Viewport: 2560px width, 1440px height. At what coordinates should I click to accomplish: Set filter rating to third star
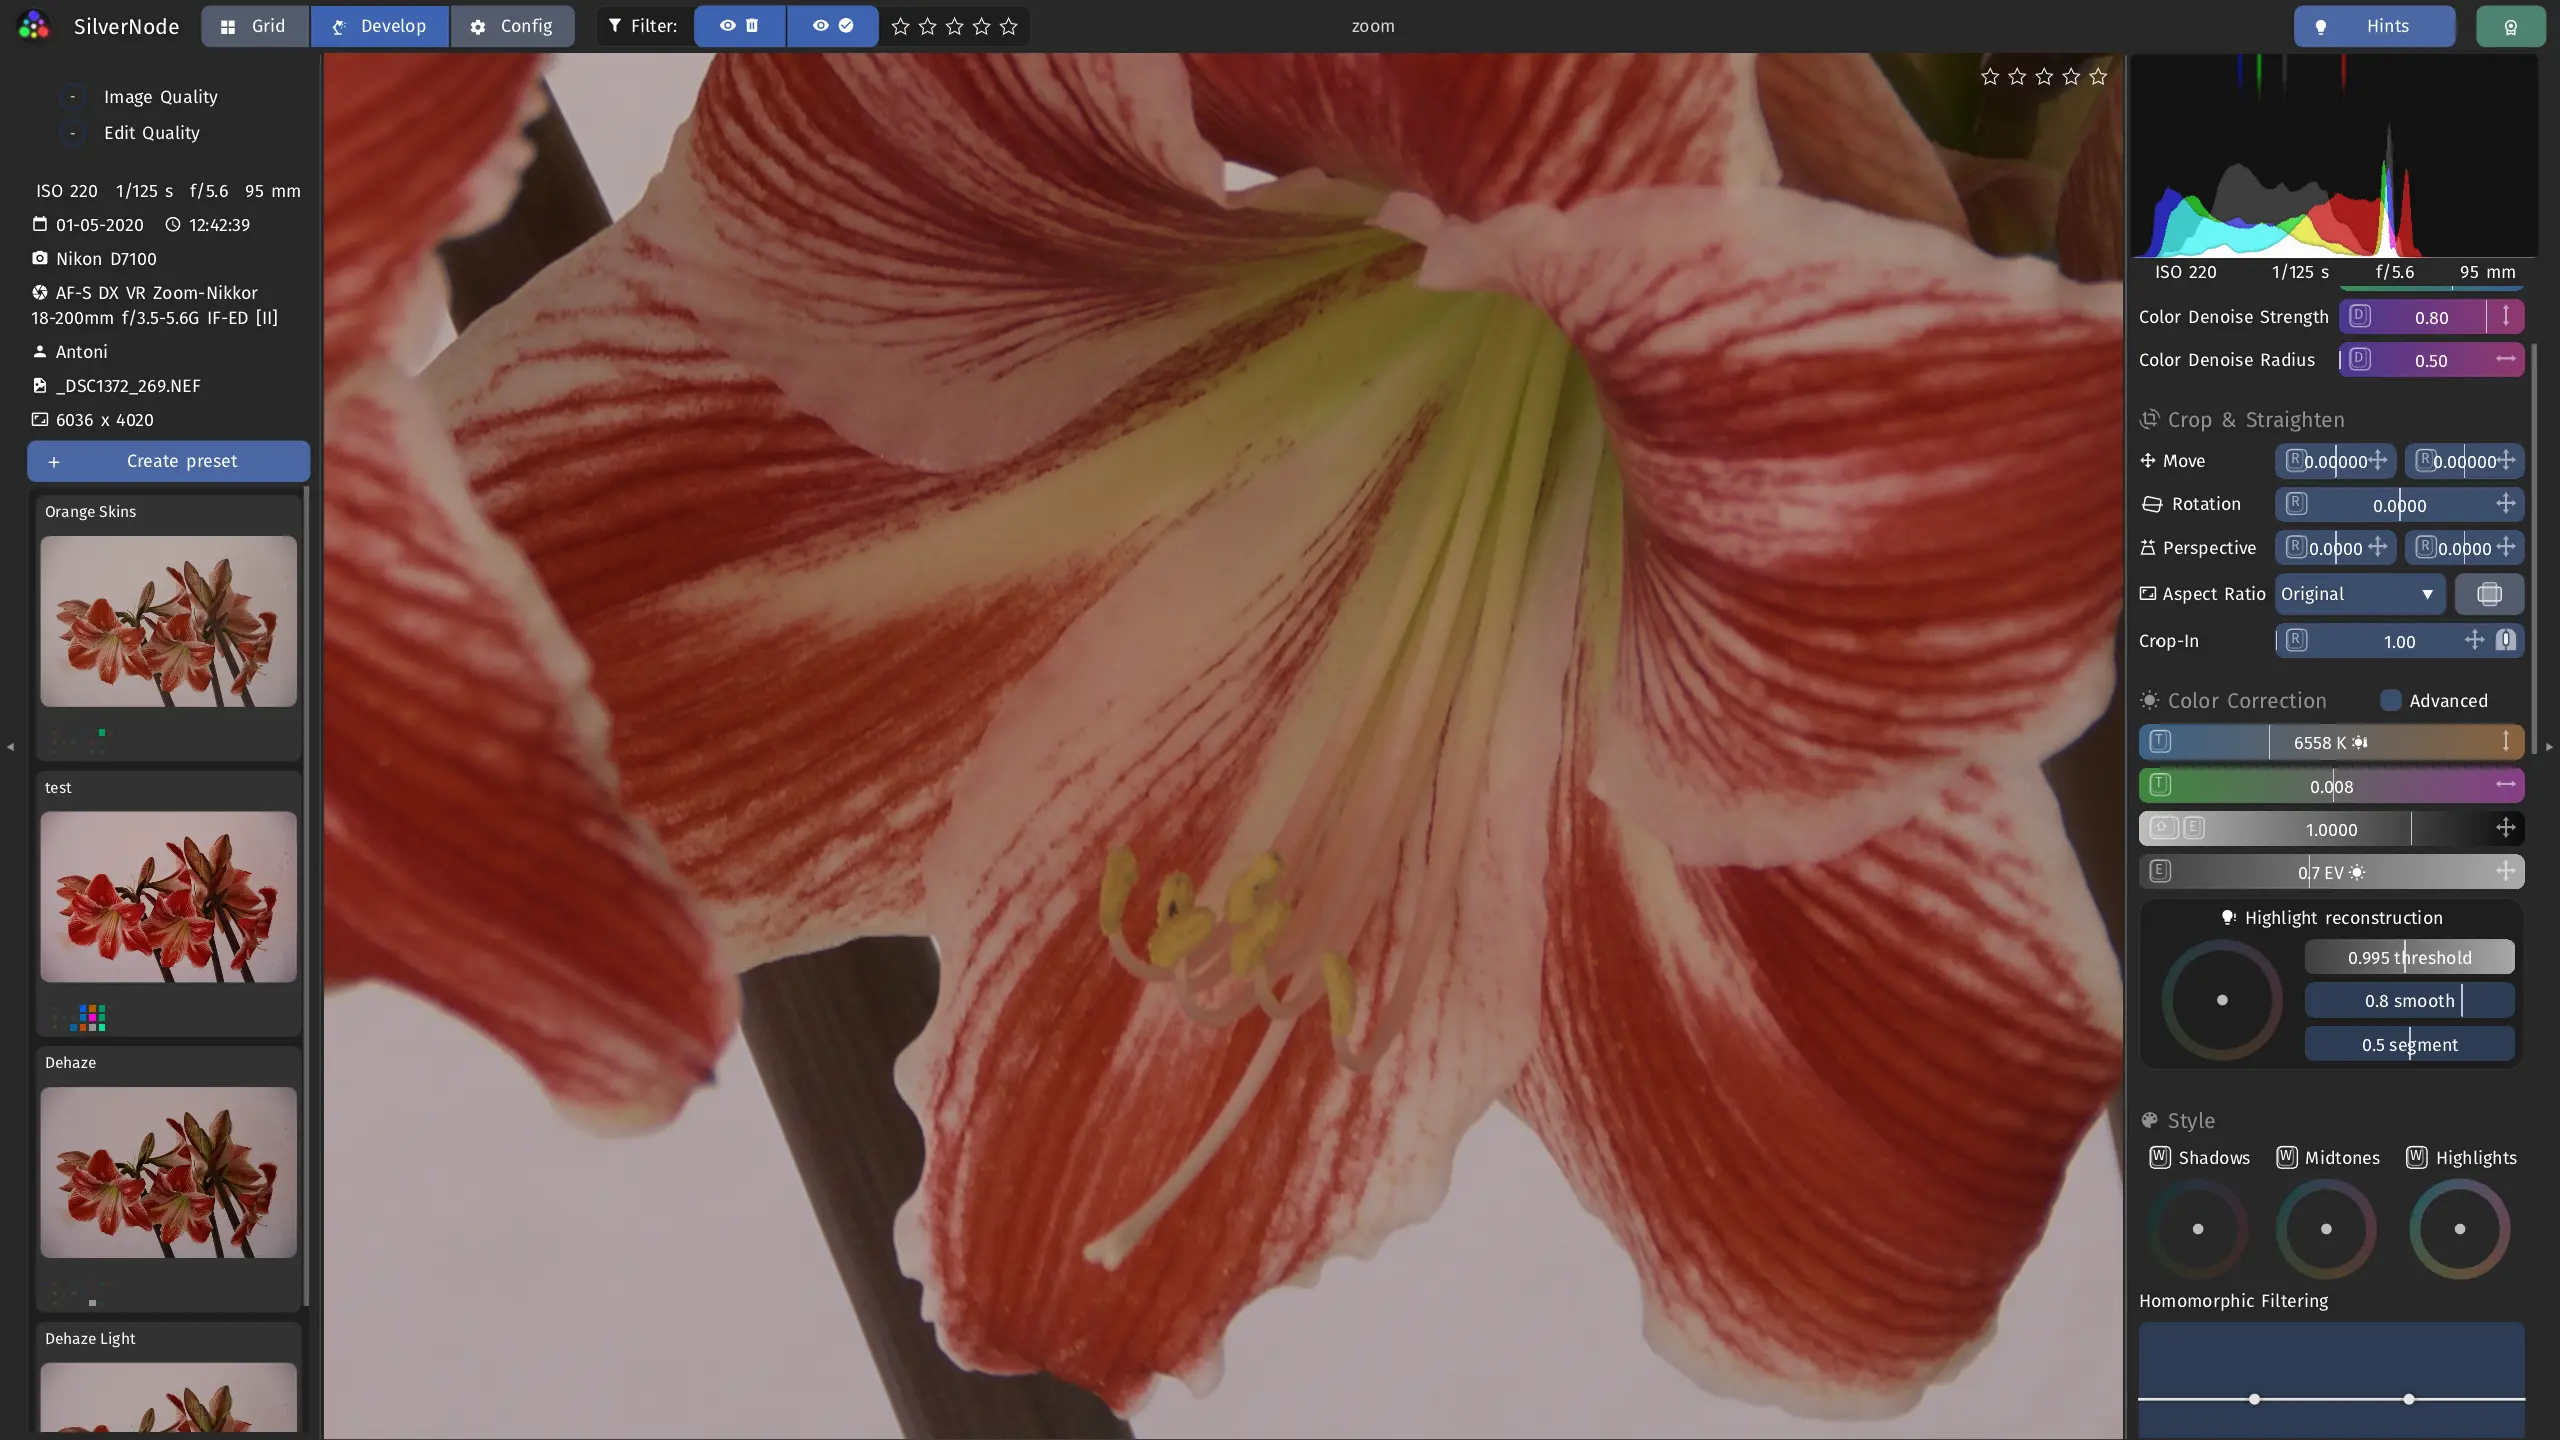point(954,27)
